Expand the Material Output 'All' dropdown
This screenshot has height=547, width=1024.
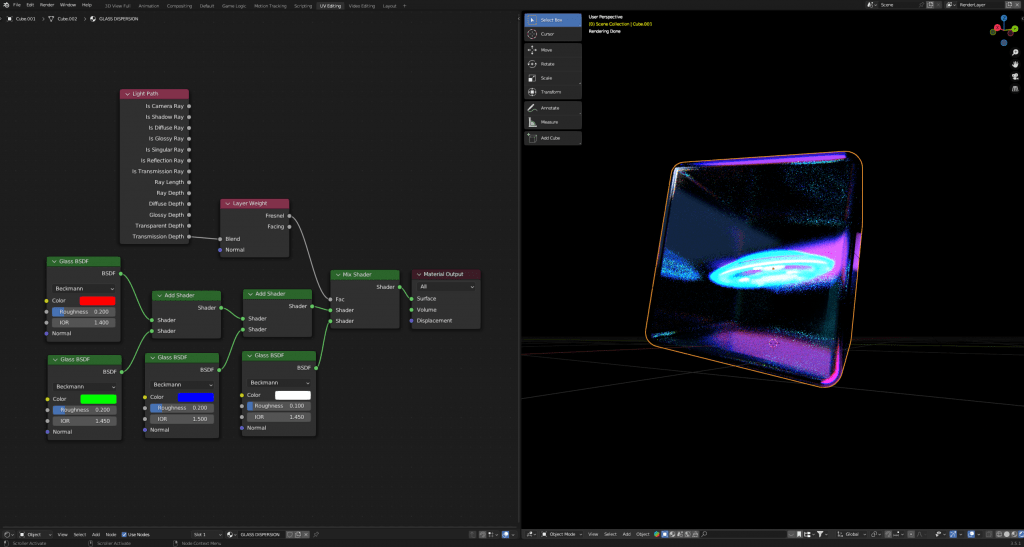tap(444, 286)
